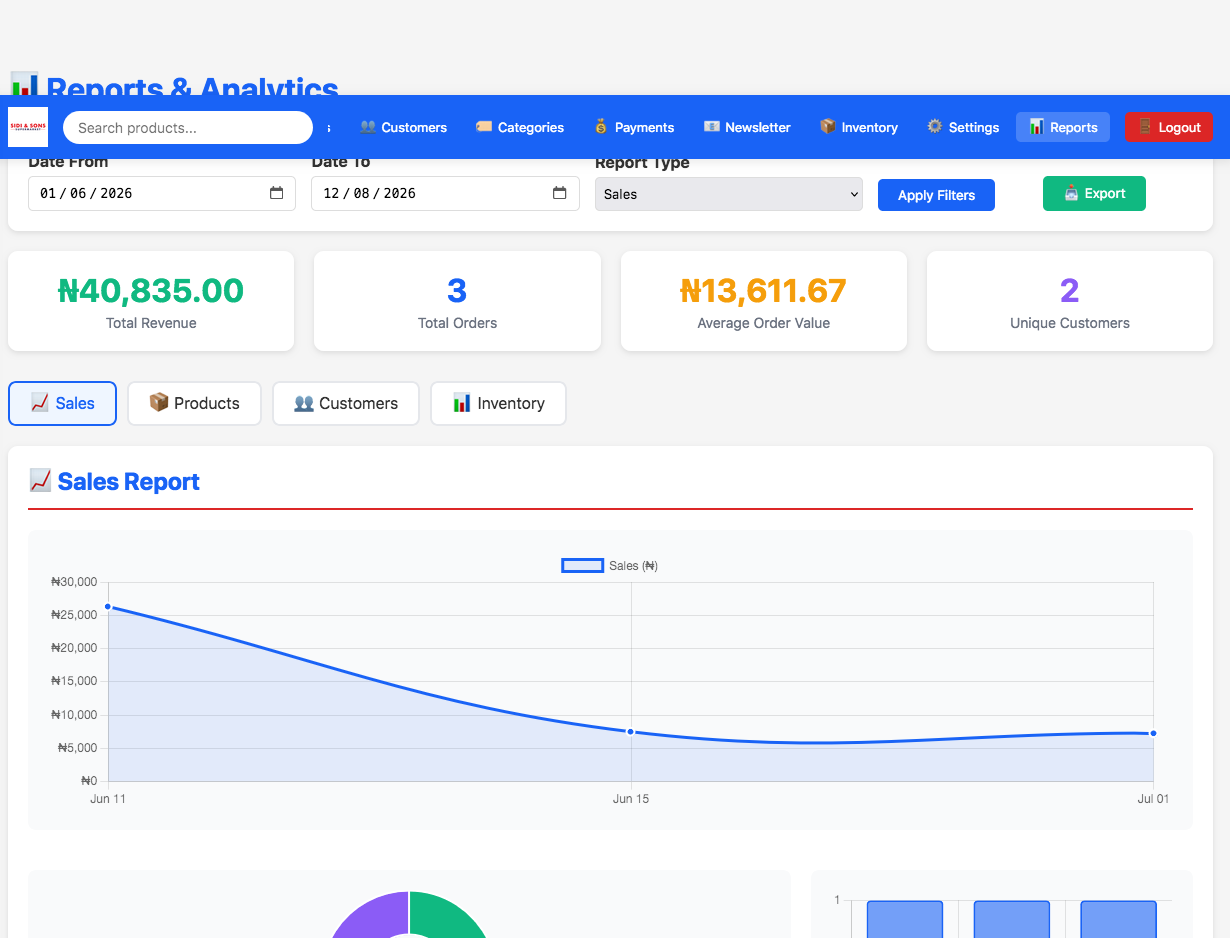Expand the Report Type dropdown

click(729, 194)
